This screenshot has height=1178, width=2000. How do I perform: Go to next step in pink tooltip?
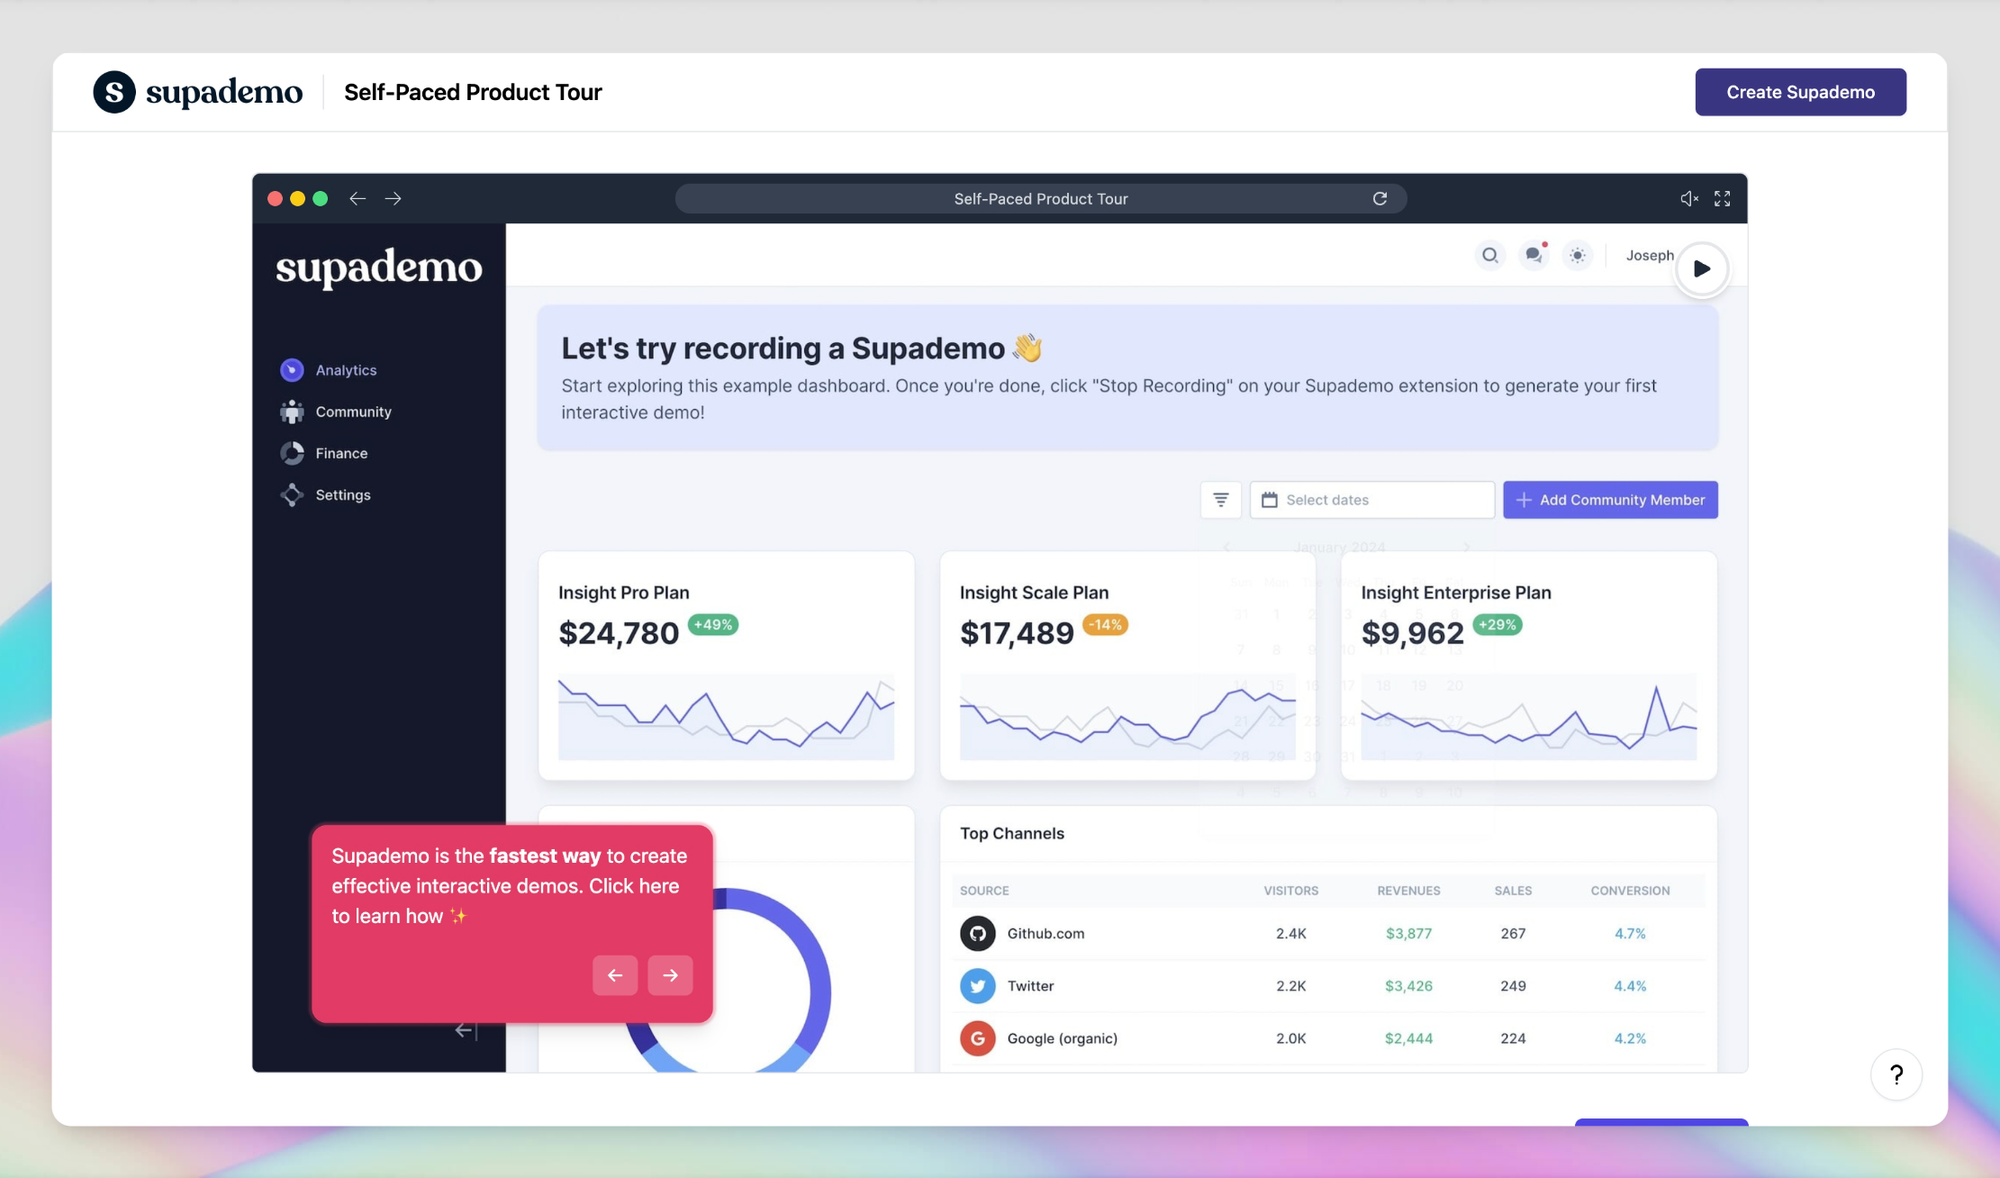point(670,975)
